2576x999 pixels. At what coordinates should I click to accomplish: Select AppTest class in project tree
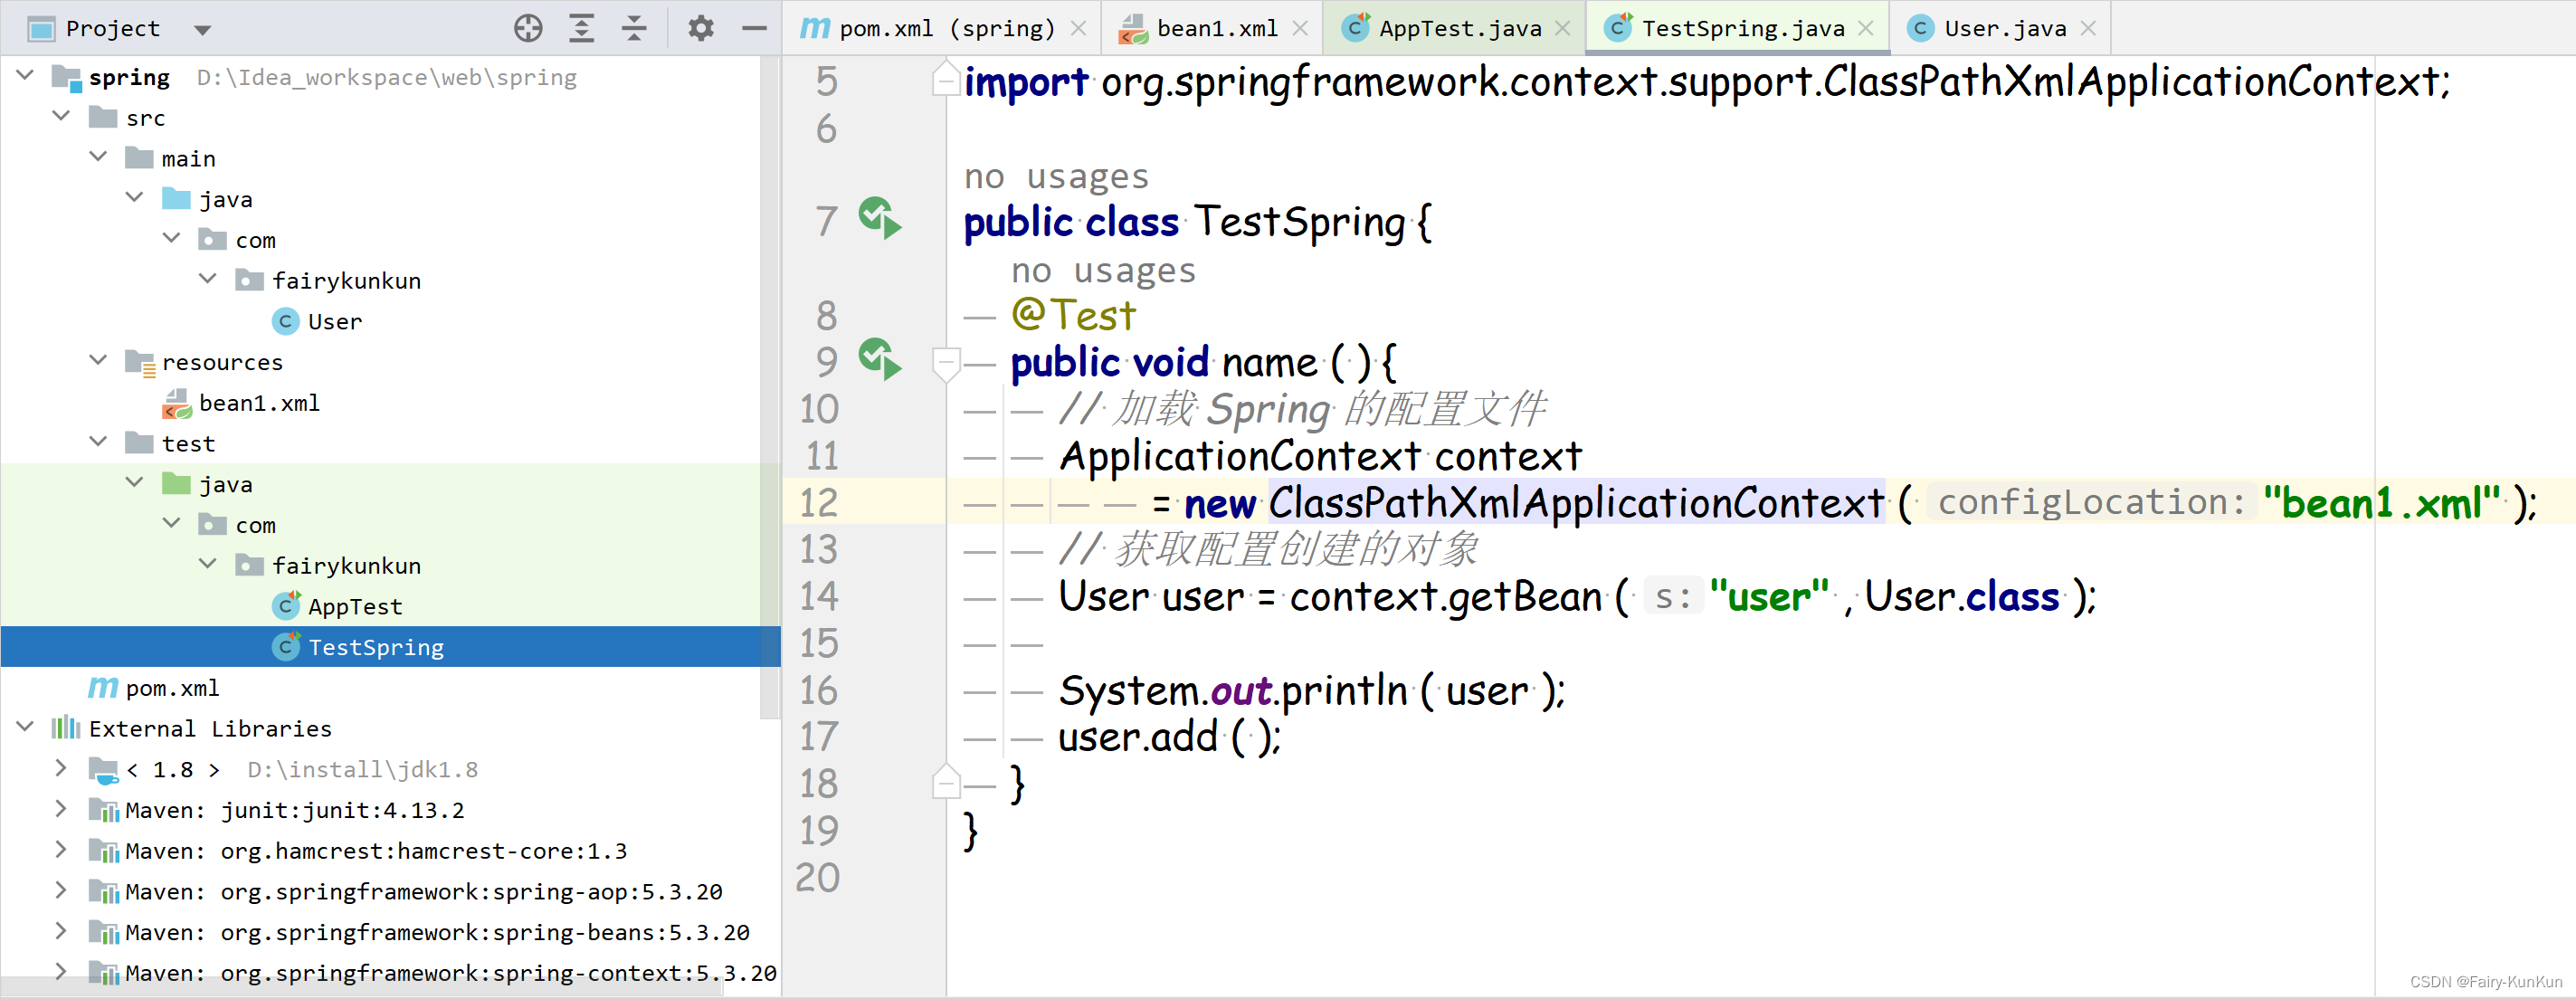(337, 606)
